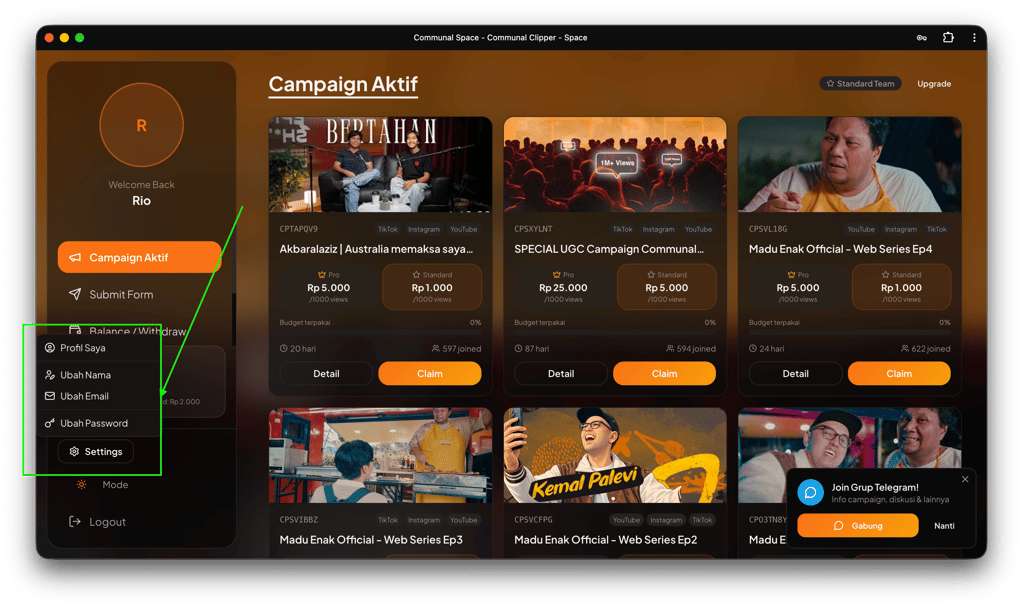Toggle the sun Mode icon

coord(82,485)
